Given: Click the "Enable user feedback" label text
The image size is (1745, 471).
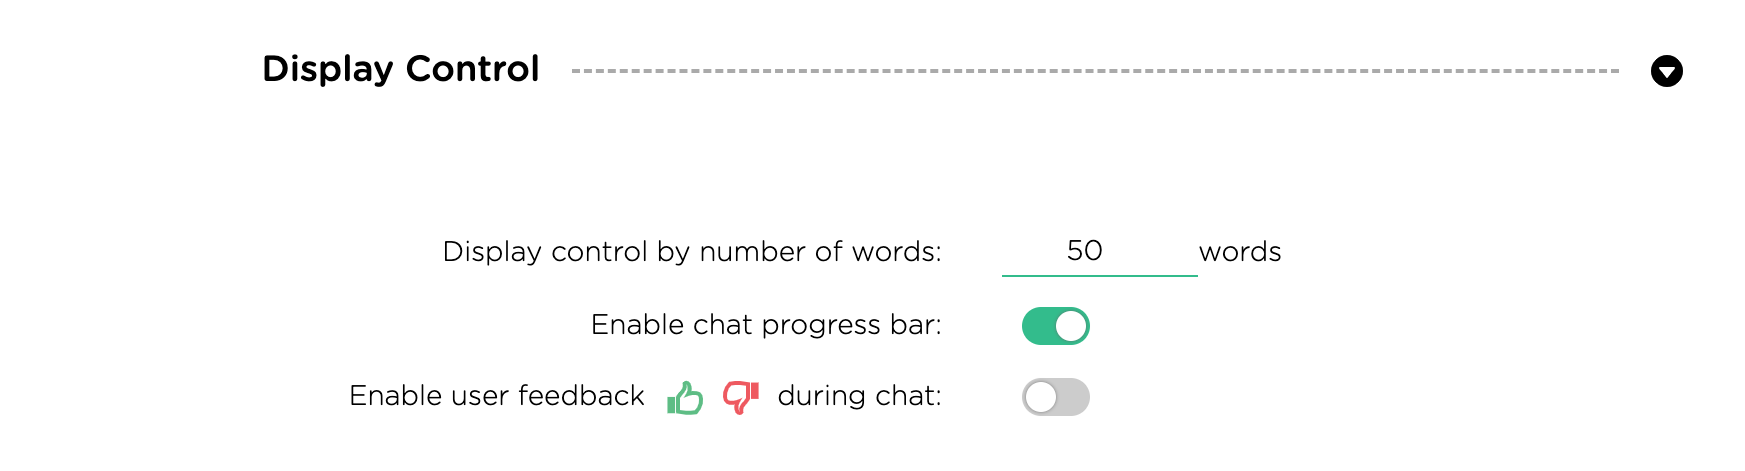Looking at the screenshot, I should pos(497,396).
